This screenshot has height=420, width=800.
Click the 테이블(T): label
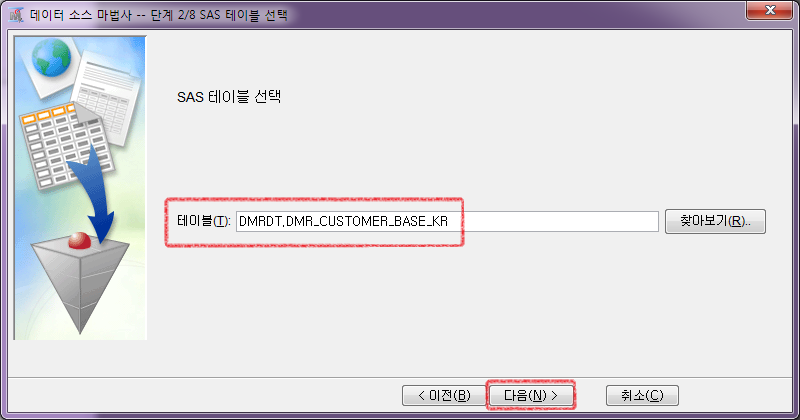point(204,221)
